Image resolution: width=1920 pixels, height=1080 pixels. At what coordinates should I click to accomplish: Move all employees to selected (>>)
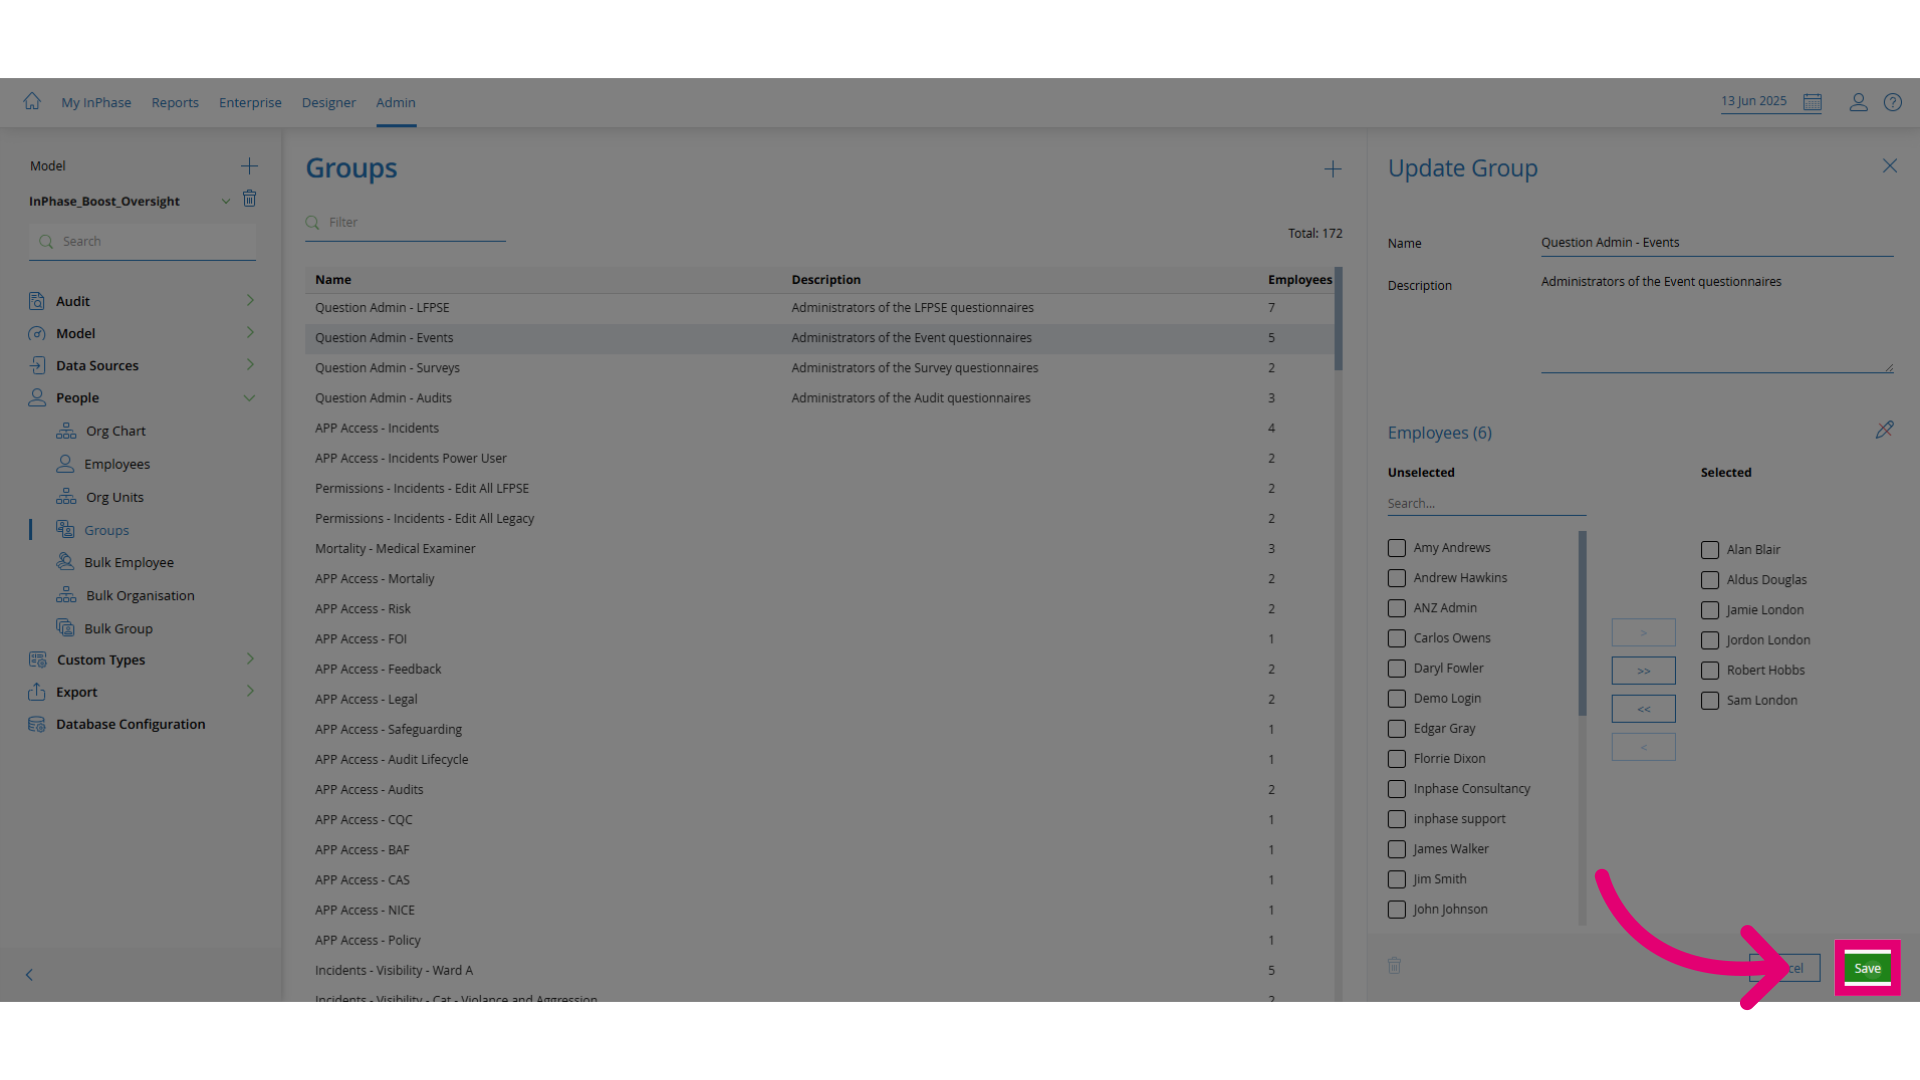[x=1643, y=670]
